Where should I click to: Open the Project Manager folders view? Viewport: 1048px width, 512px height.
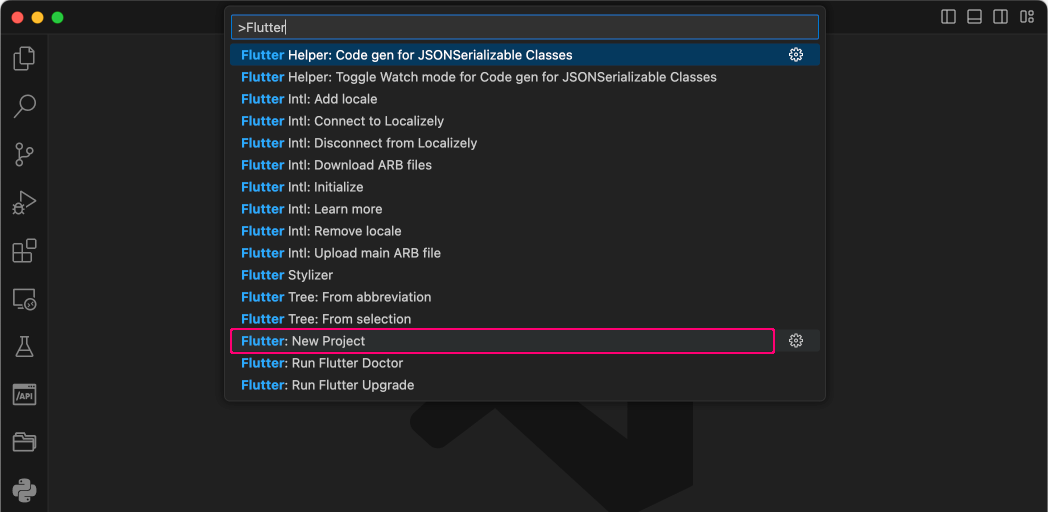tap(24, 442)
